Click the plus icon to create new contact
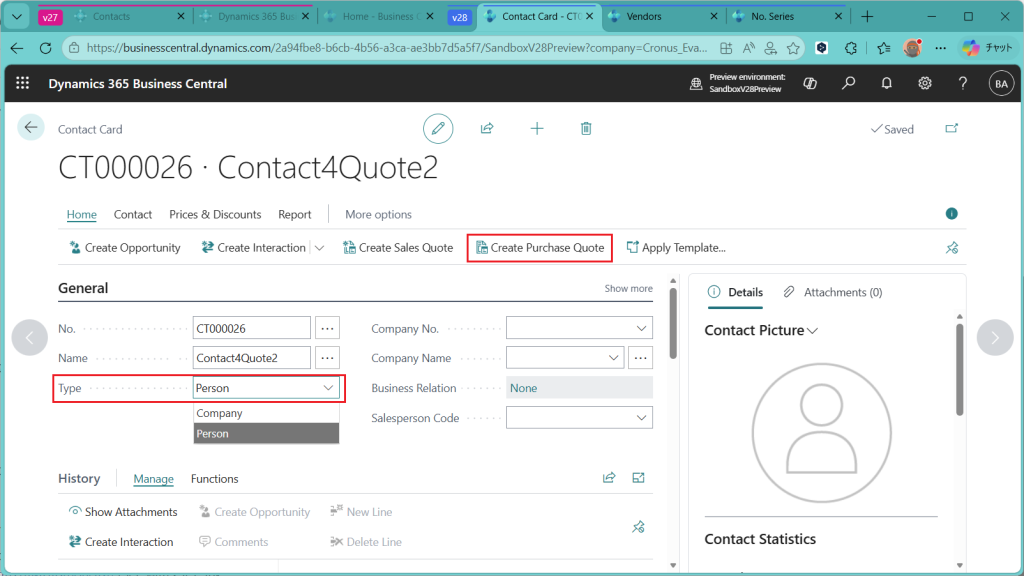Image resolution: width=1024 pixels, height=576 pixels. (x=537, y=129)
